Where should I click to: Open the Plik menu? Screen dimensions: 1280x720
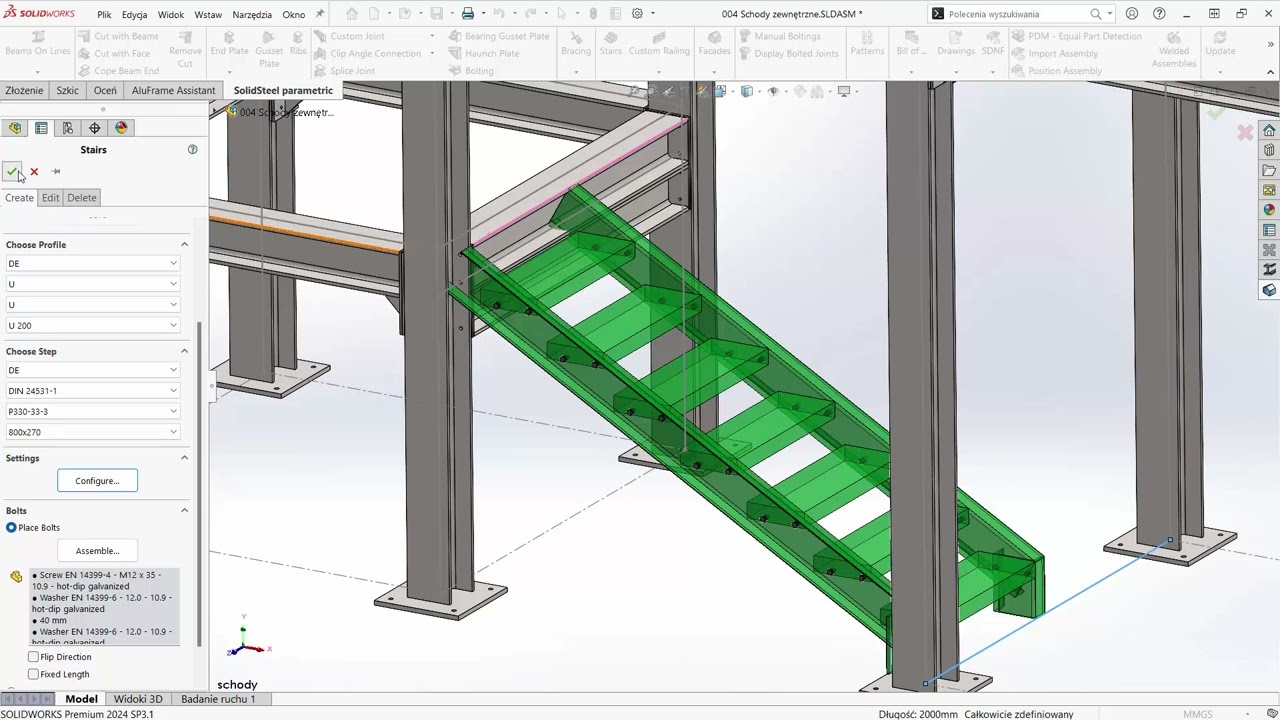pos(104,15)
